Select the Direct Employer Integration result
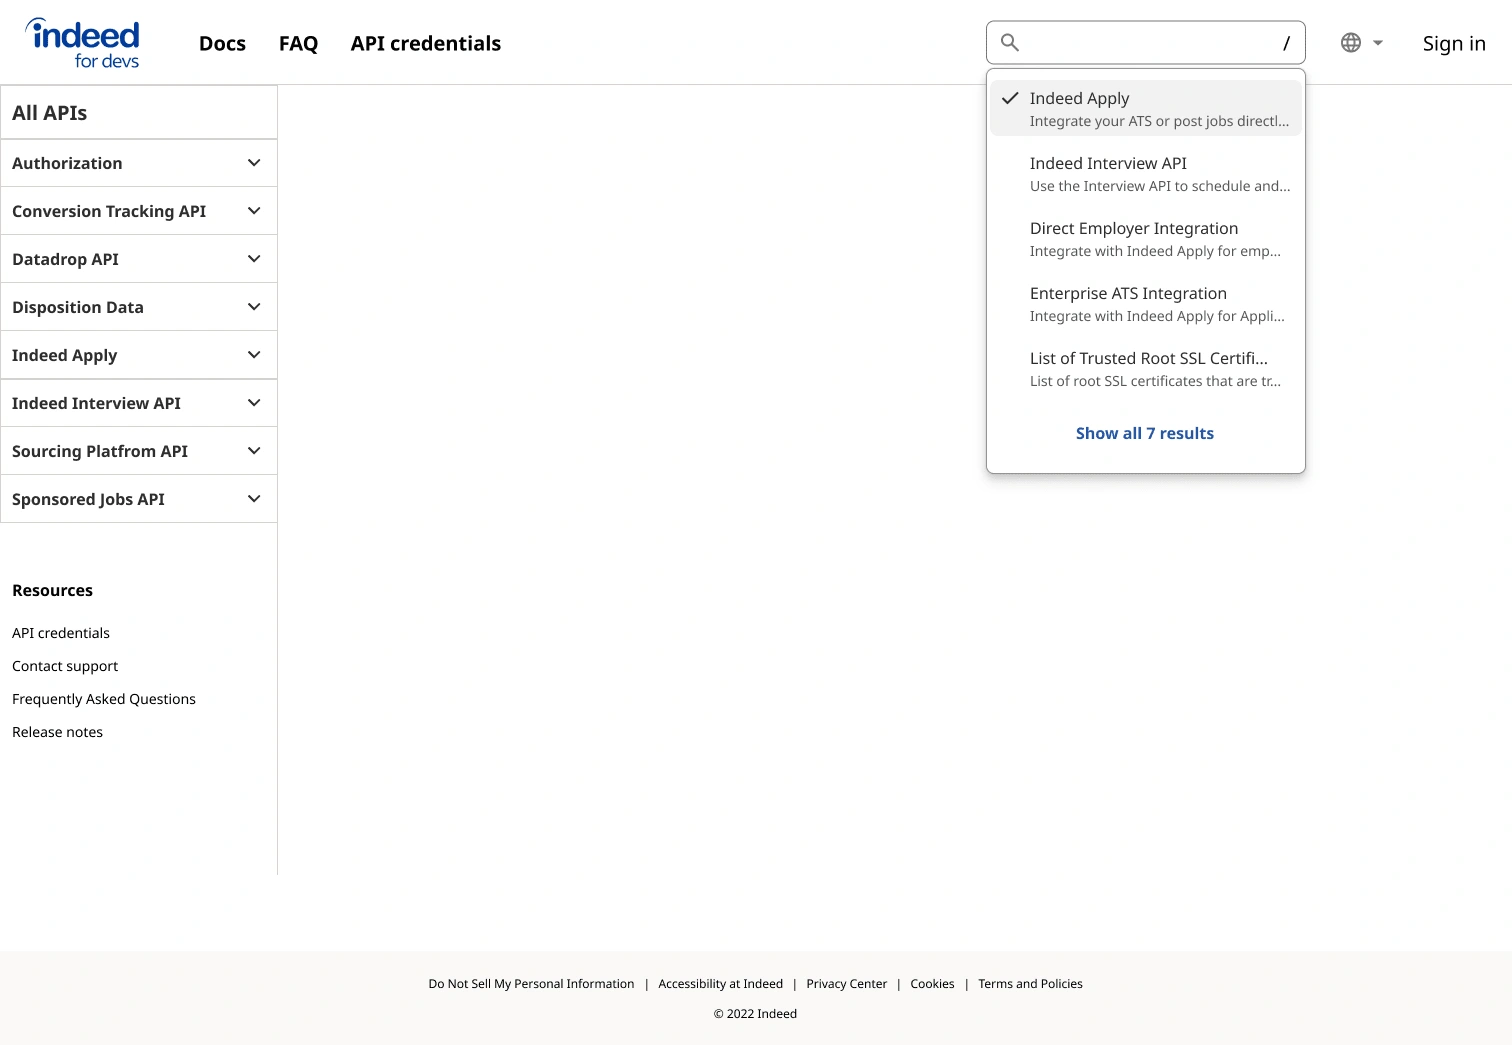The height and width of the screenshot is (1045, 1512). tap(1146, 239)
